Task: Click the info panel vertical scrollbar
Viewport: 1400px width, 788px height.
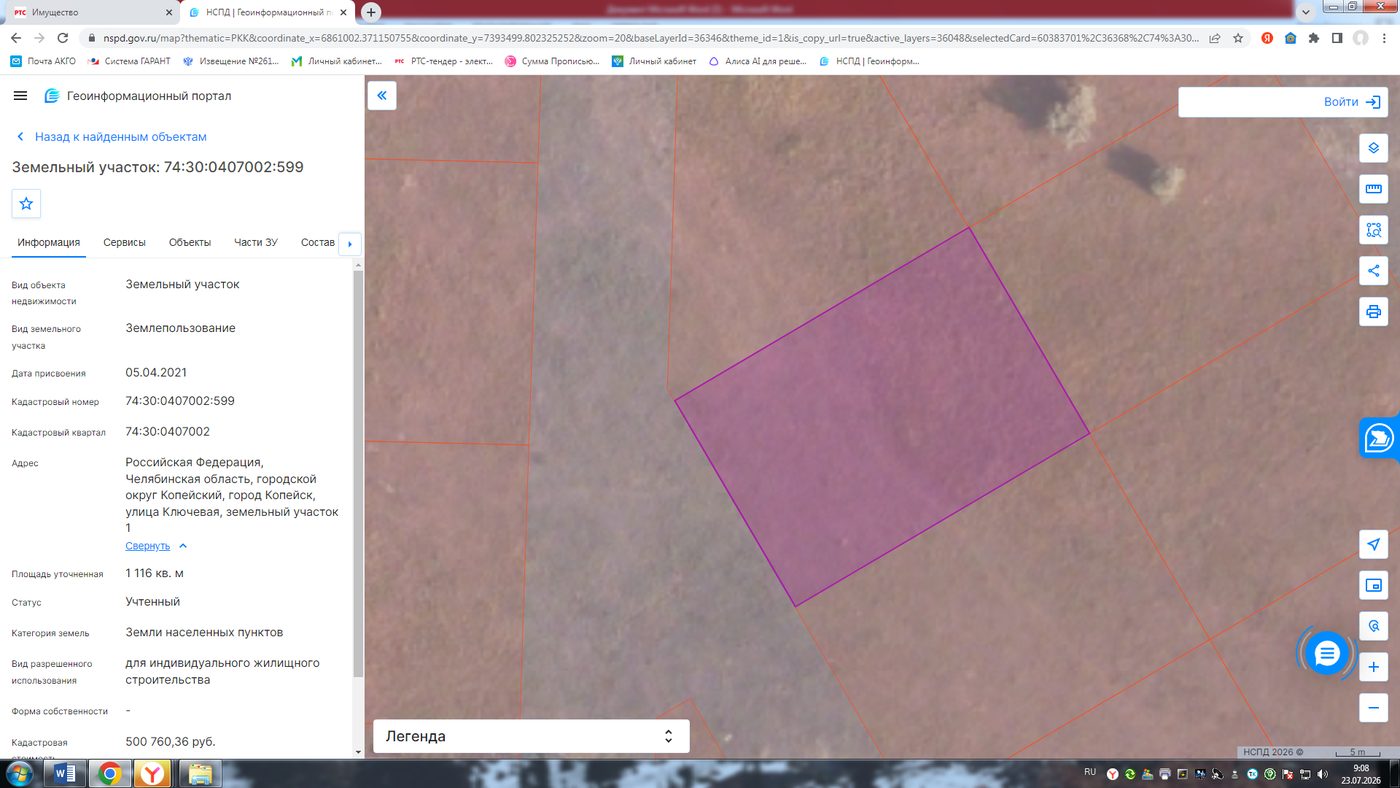Action: 359,470
